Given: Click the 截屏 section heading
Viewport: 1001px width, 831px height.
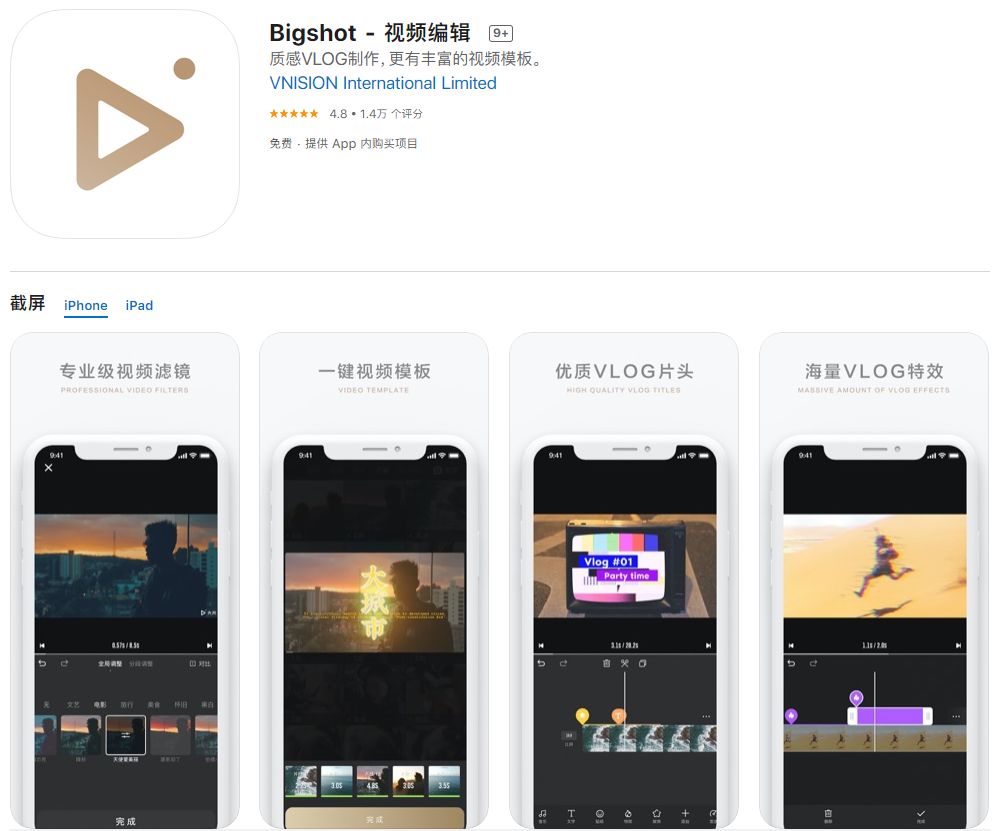Looking at the screenshot, I should point(27,303).
